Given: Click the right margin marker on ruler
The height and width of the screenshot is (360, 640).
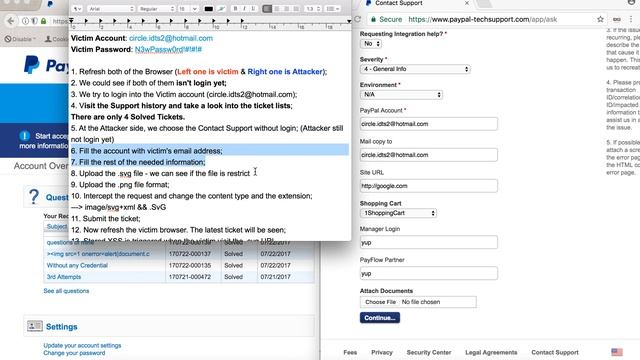Looking at the screenshot, I should pyautogui.click(x=349, y=21).
